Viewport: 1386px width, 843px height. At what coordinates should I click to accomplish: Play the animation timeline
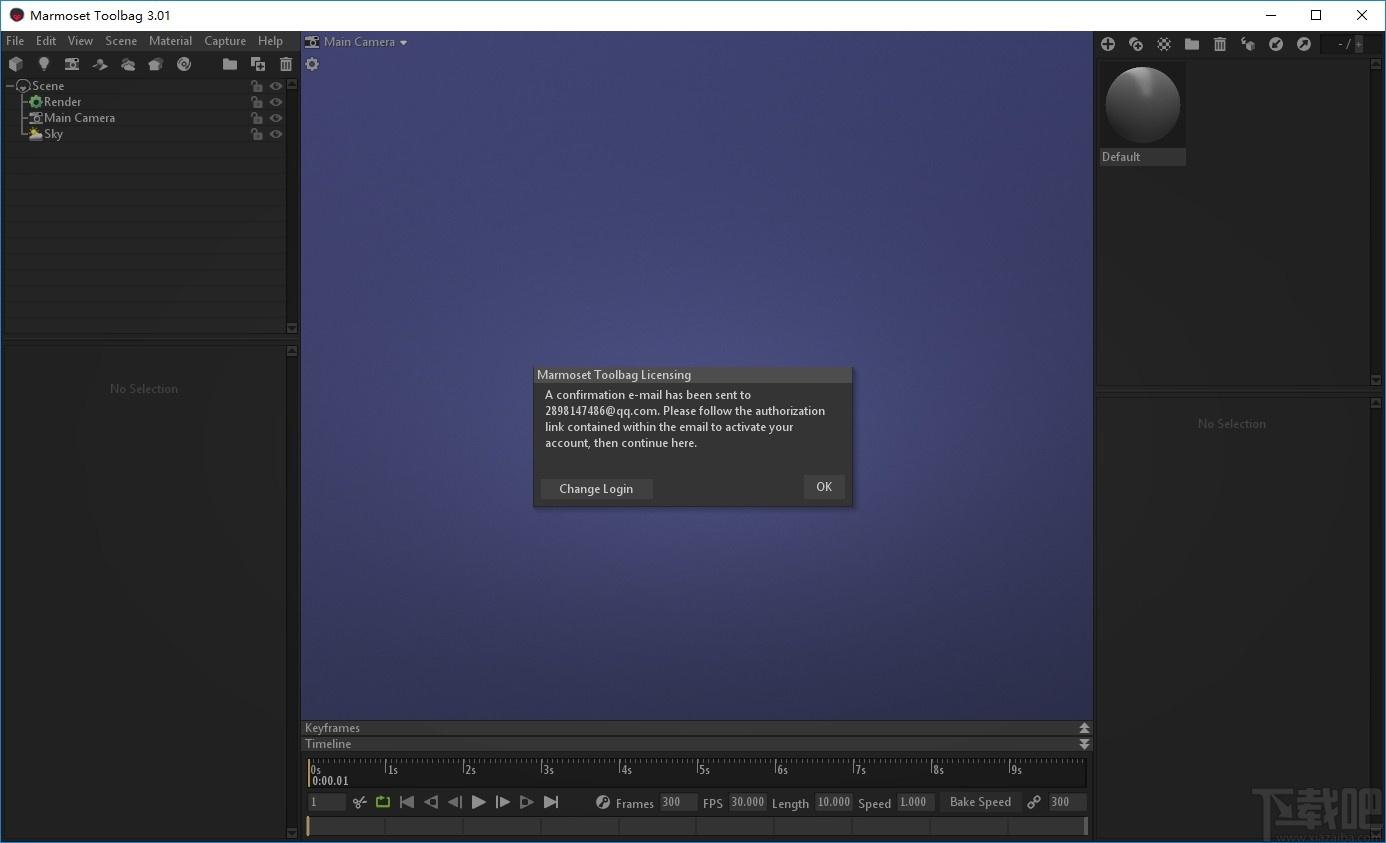[479, 802]
